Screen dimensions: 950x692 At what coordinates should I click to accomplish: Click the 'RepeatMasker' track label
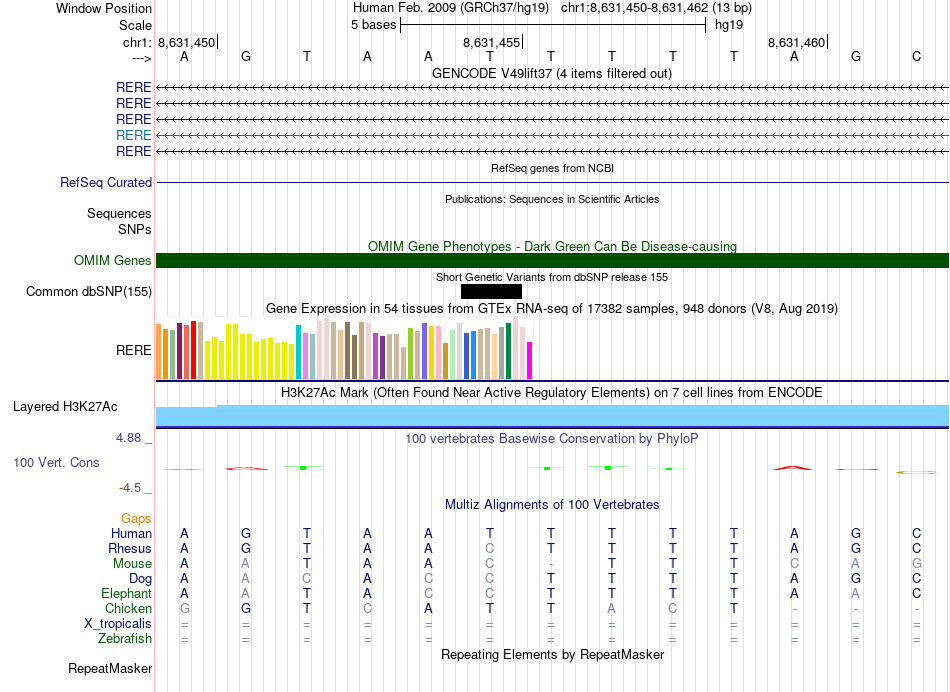(110, 668)
